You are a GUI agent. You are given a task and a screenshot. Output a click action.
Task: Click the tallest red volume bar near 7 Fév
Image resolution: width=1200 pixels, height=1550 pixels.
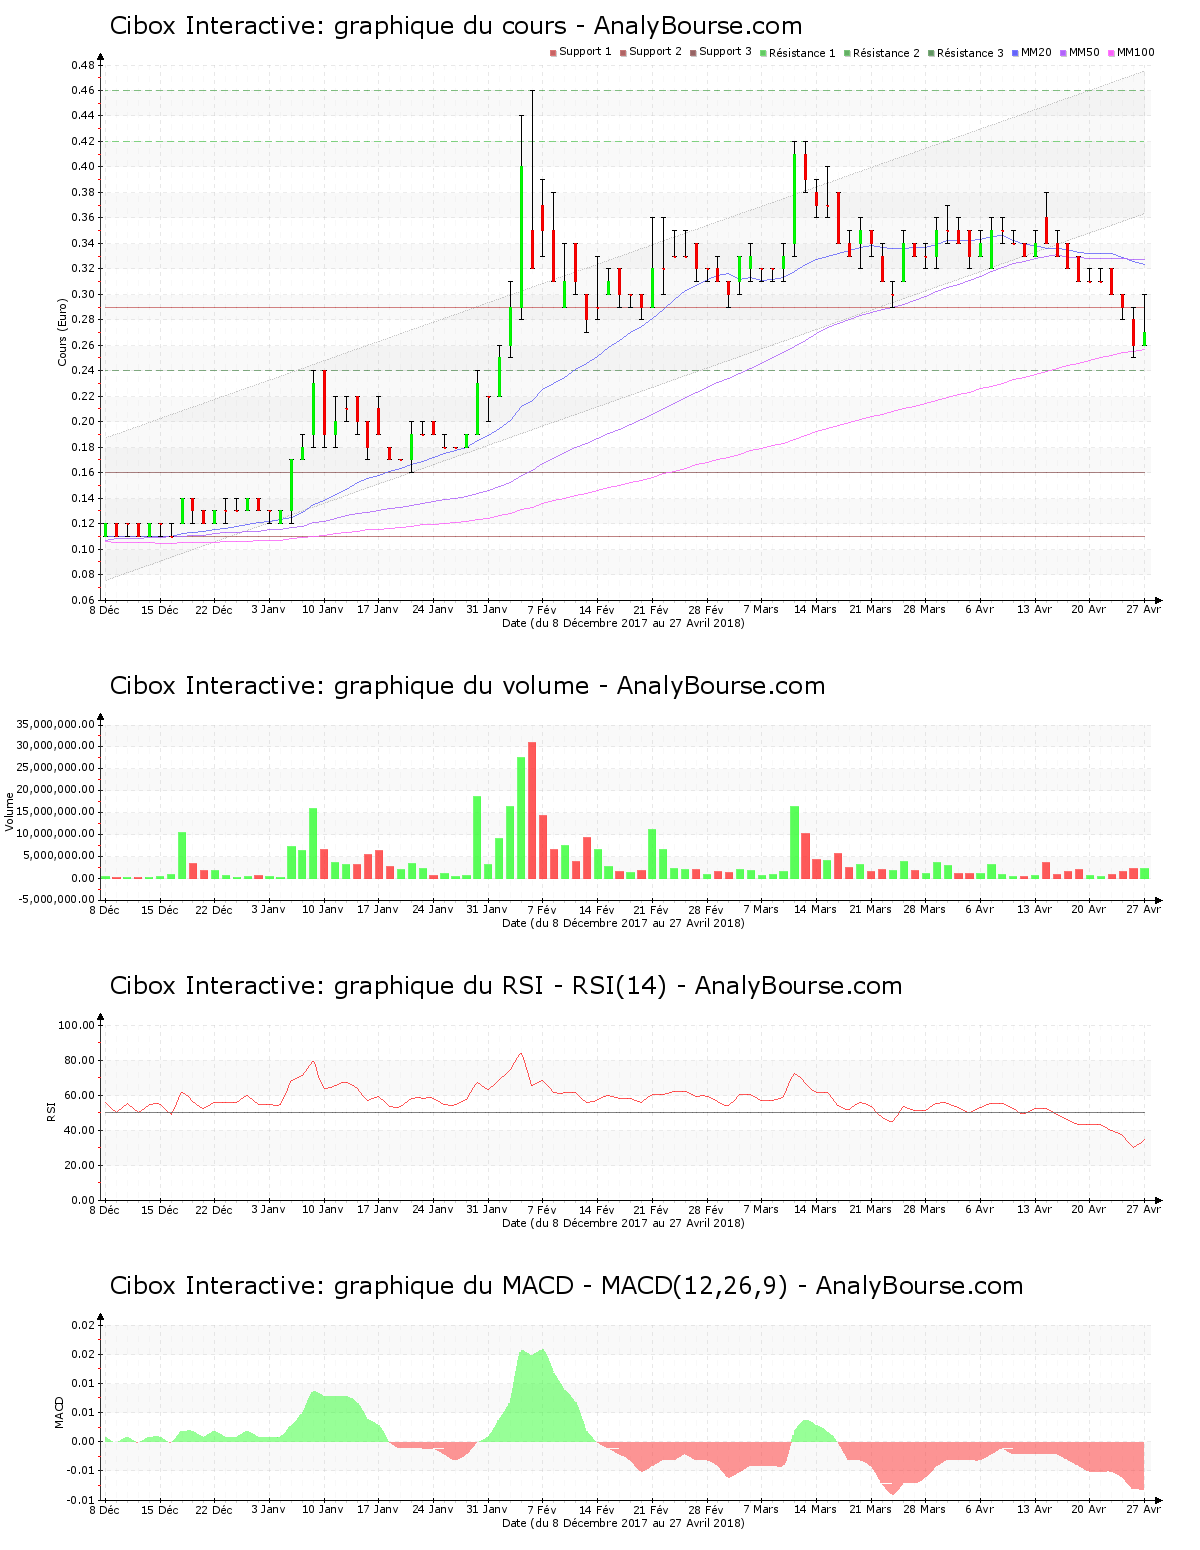[532, 810]
